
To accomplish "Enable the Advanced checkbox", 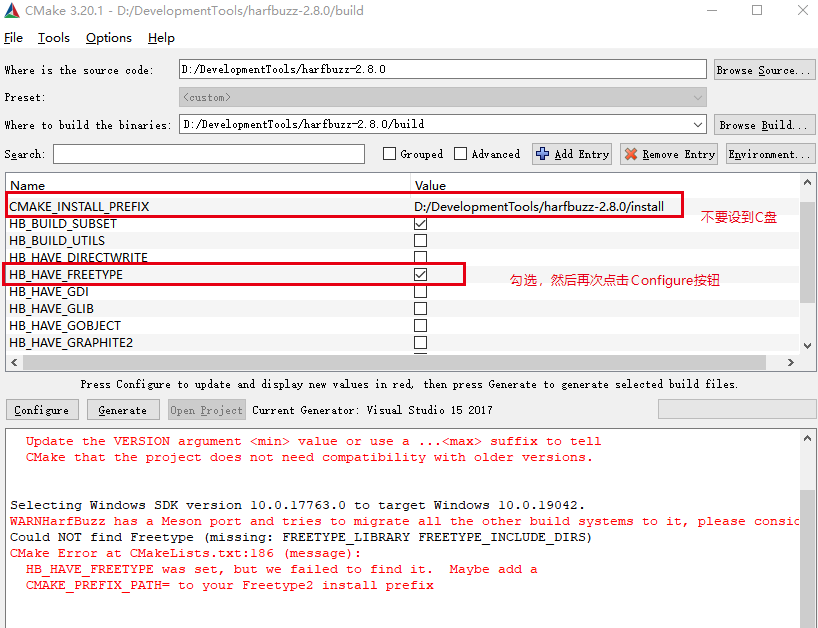I will pyautogui.click(x=460, y=153).
